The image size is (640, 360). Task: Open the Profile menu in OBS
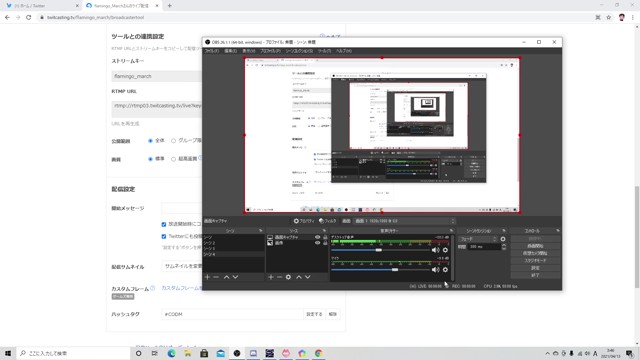pyautogui.click(x=270, y=51)
